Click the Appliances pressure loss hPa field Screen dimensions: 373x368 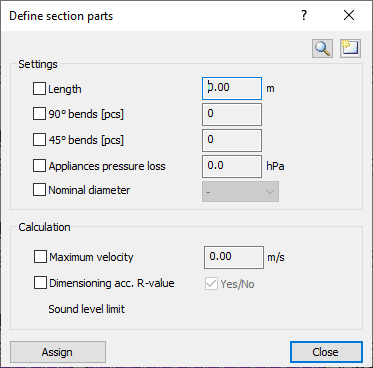(232, 166)
